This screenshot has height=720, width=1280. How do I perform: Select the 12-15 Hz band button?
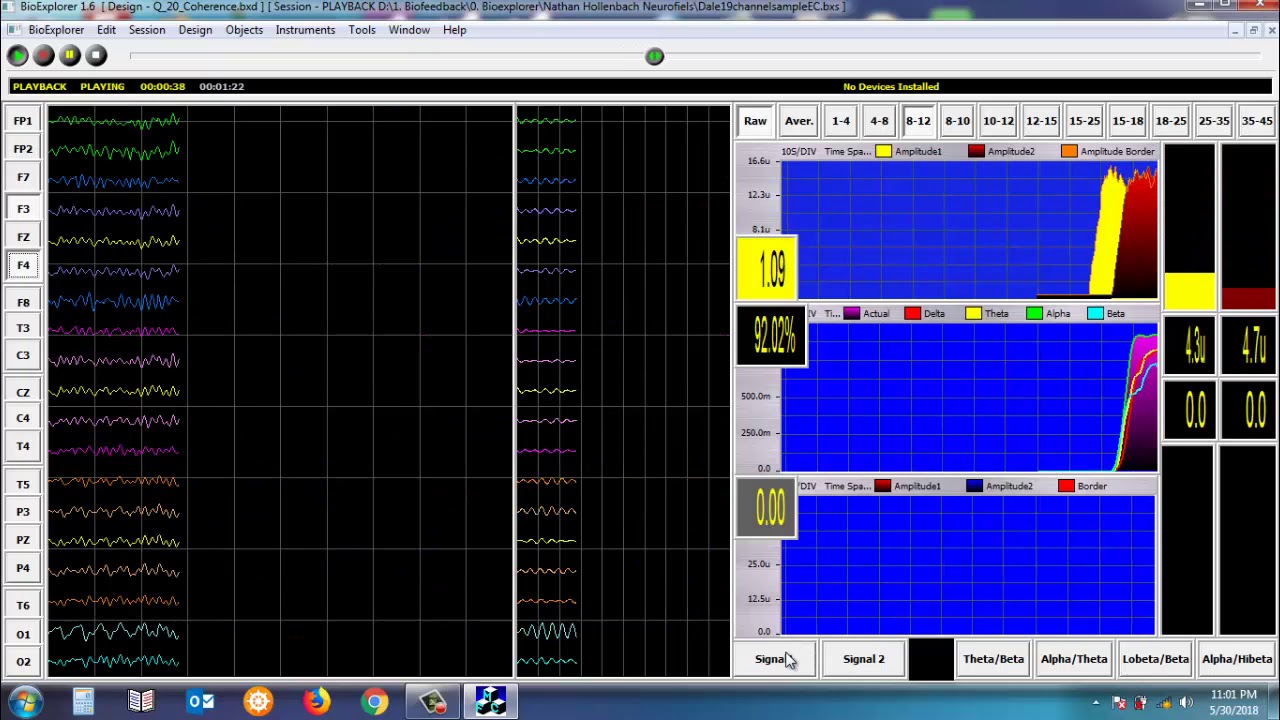[1041, 121]
